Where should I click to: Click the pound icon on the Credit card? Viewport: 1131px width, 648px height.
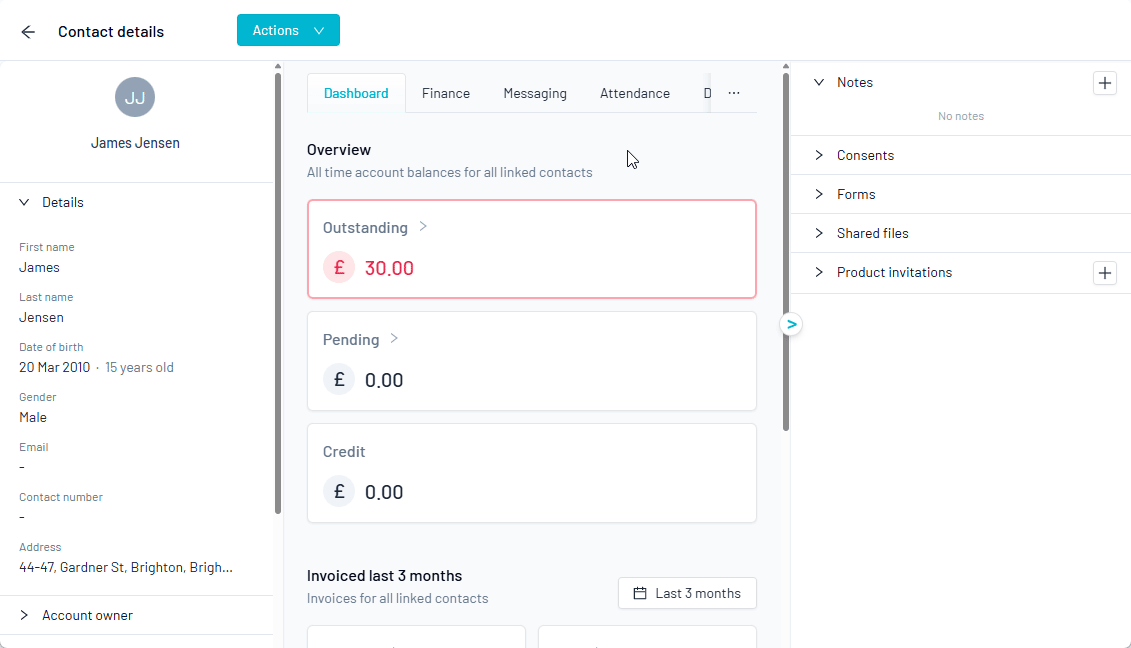coord(338,491)
